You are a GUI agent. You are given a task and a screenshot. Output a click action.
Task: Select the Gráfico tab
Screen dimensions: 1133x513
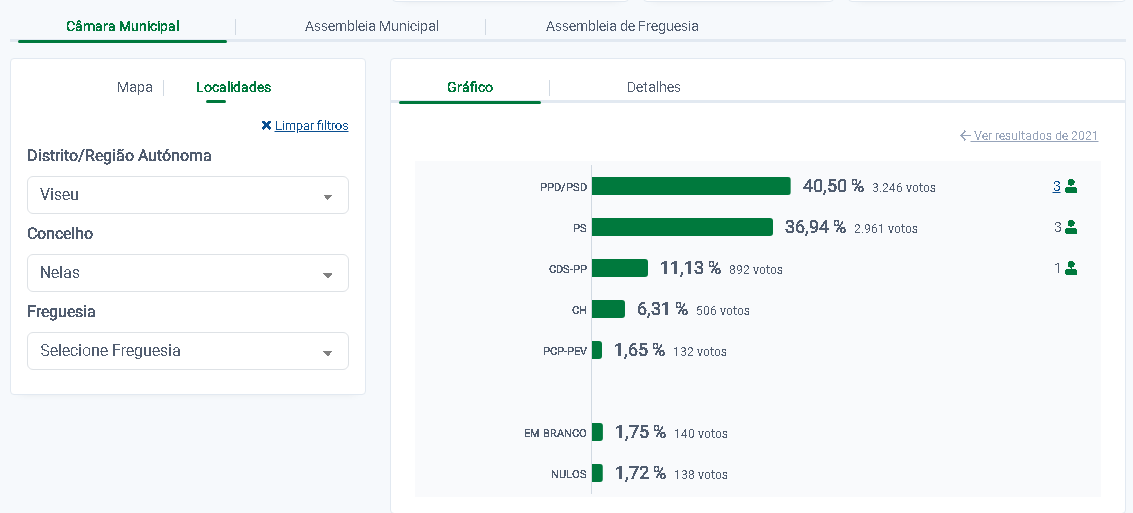pyautogui.click(x=470, y=87)
